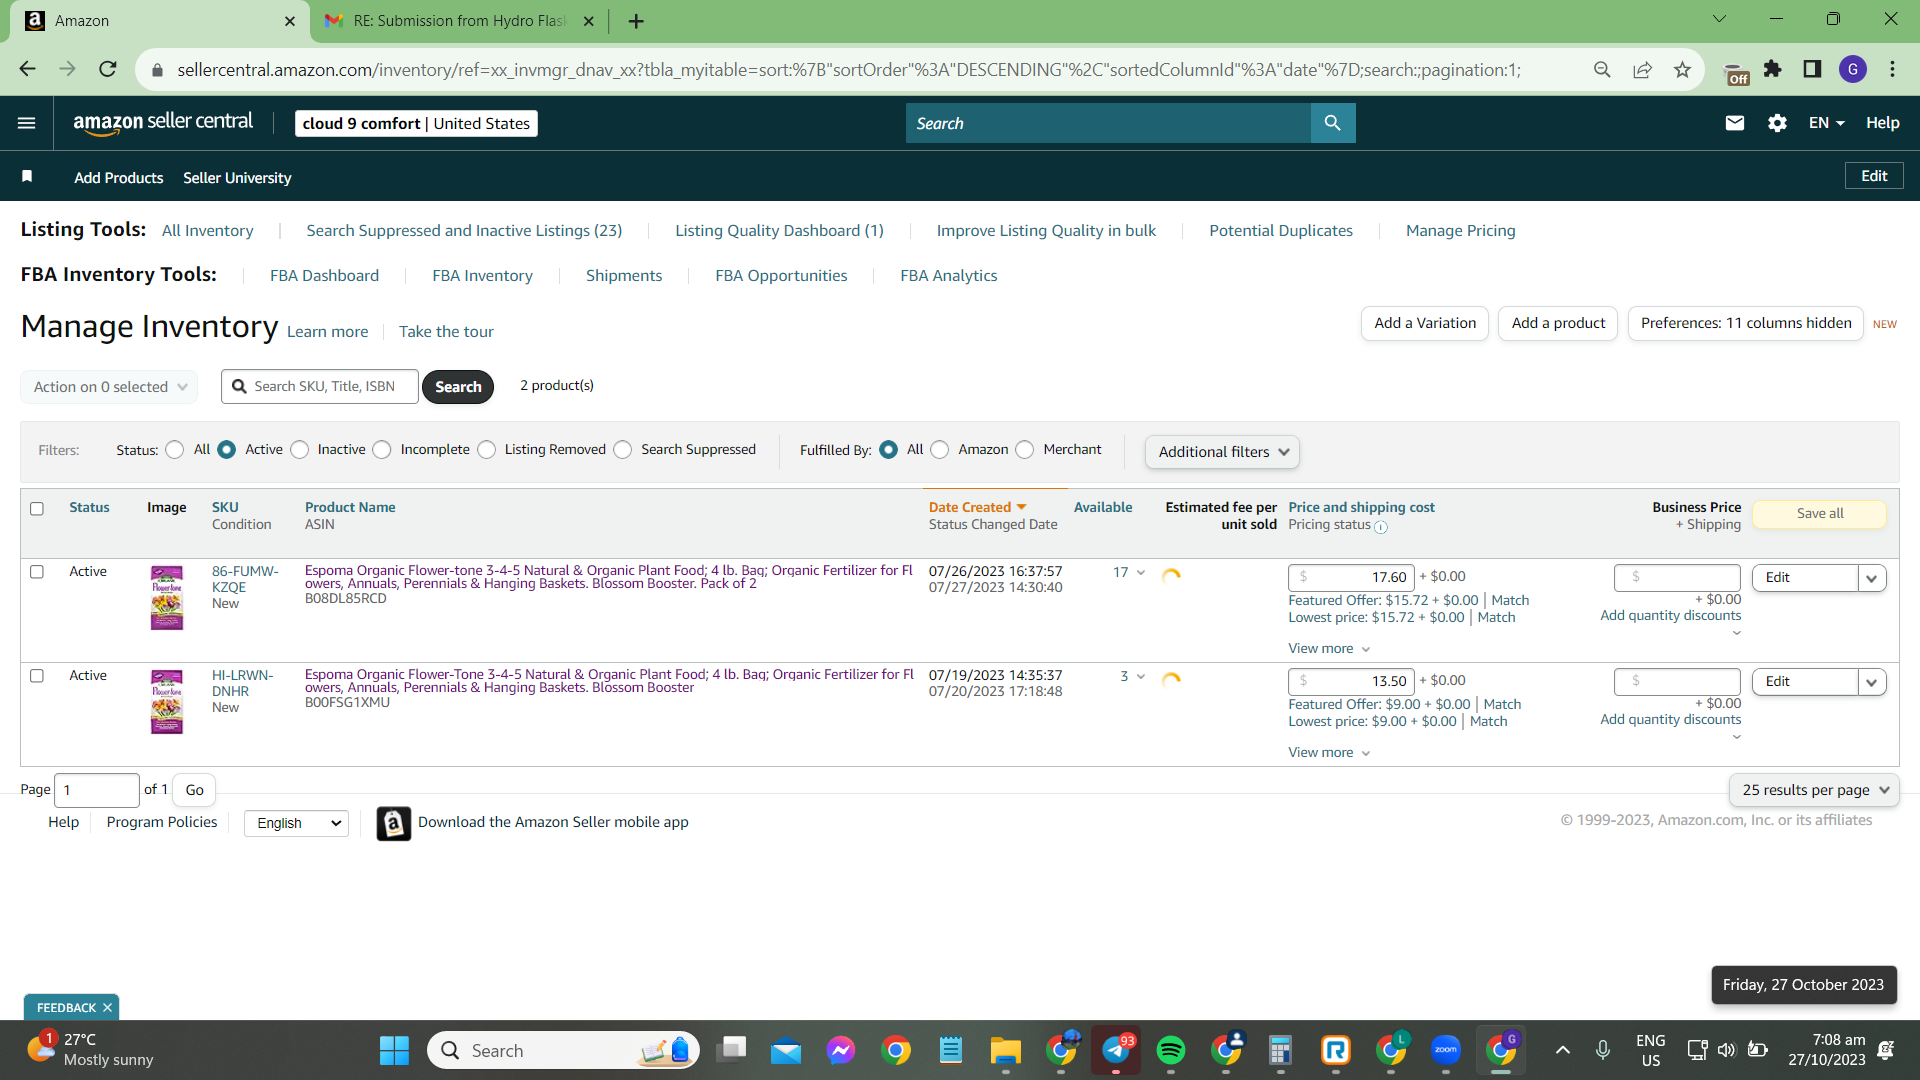Open the 25 results per page dropdown
The image size is (1920, 1080).
(1814, 790)
